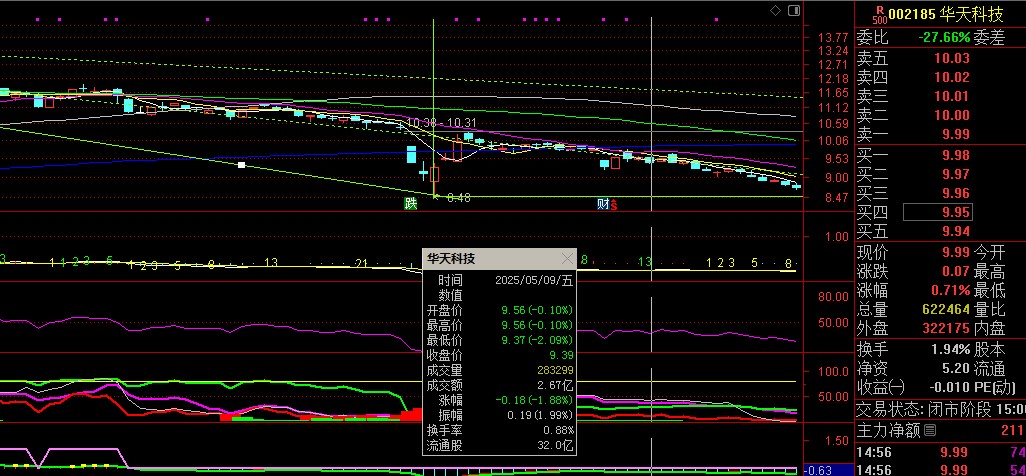Click the popup 最低价 value 9.37(-2.09%)
Viewport: 1026px width, 476px height.
[537, 340]
